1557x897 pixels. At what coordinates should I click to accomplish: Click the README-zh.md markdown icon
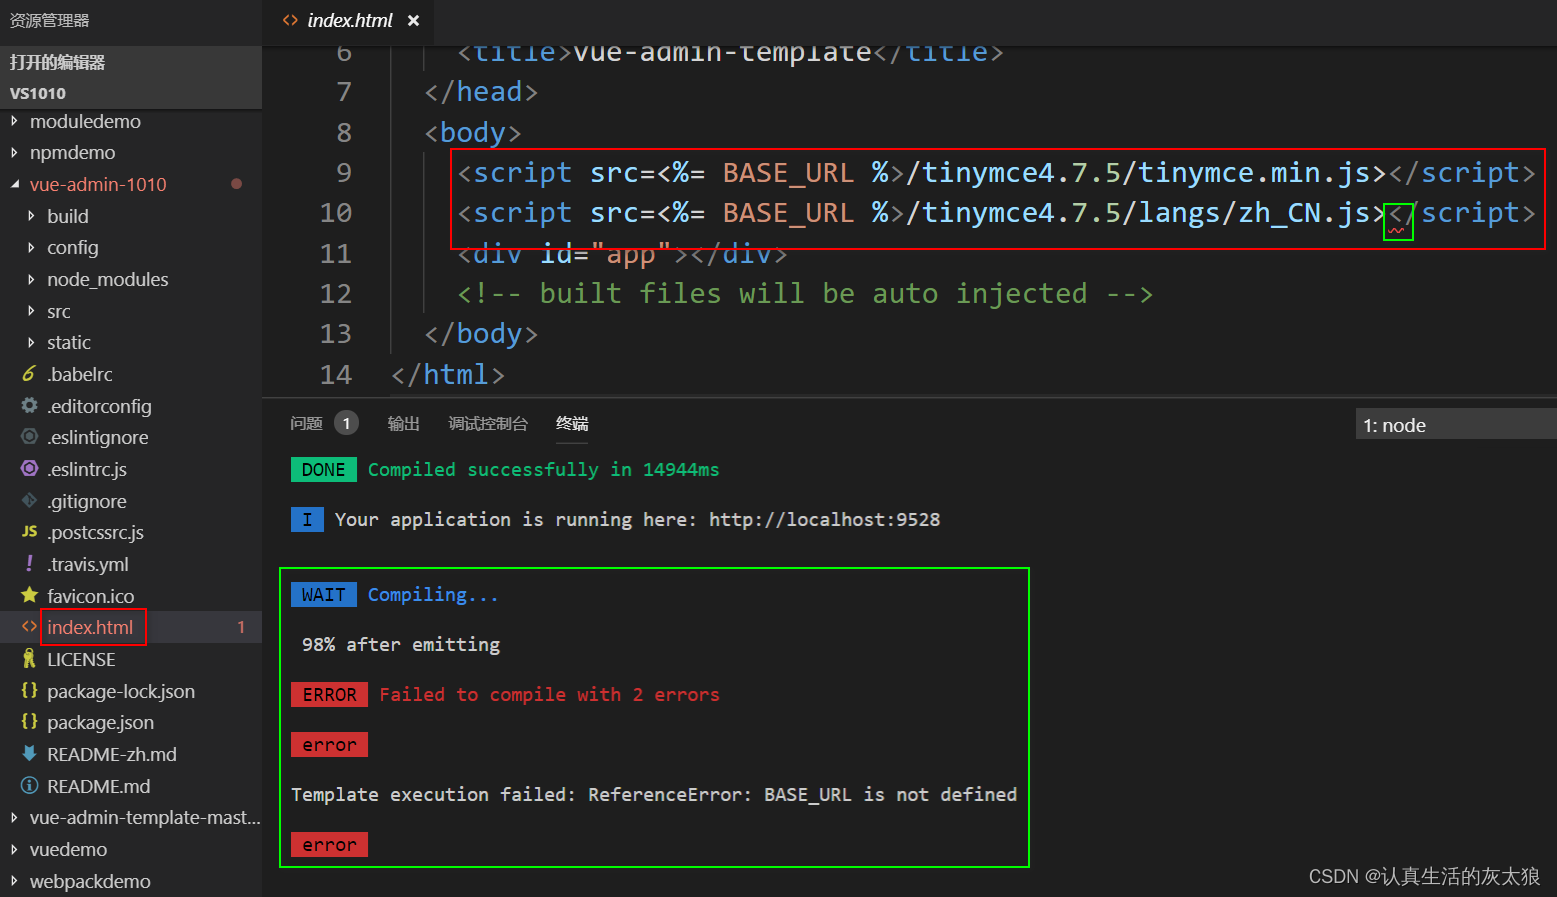pos(29,754)
